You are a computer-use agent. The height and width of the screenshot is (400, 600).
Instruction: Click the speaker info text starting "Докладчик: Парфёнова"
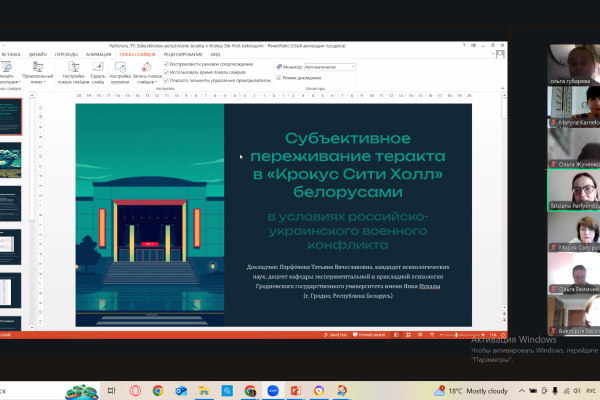[347, 281]
